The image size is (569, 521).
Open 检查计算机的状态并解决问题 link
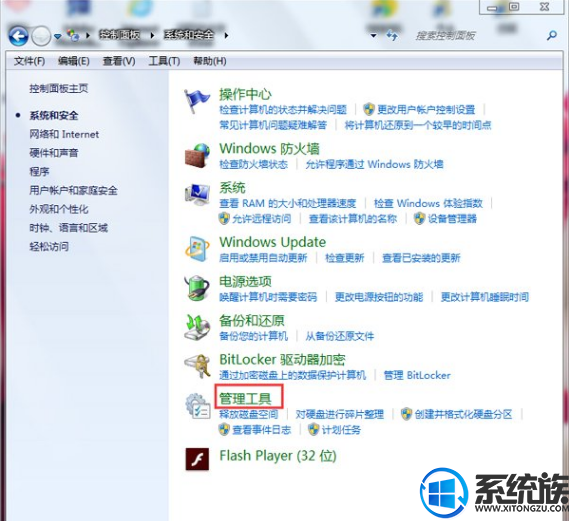283,110
